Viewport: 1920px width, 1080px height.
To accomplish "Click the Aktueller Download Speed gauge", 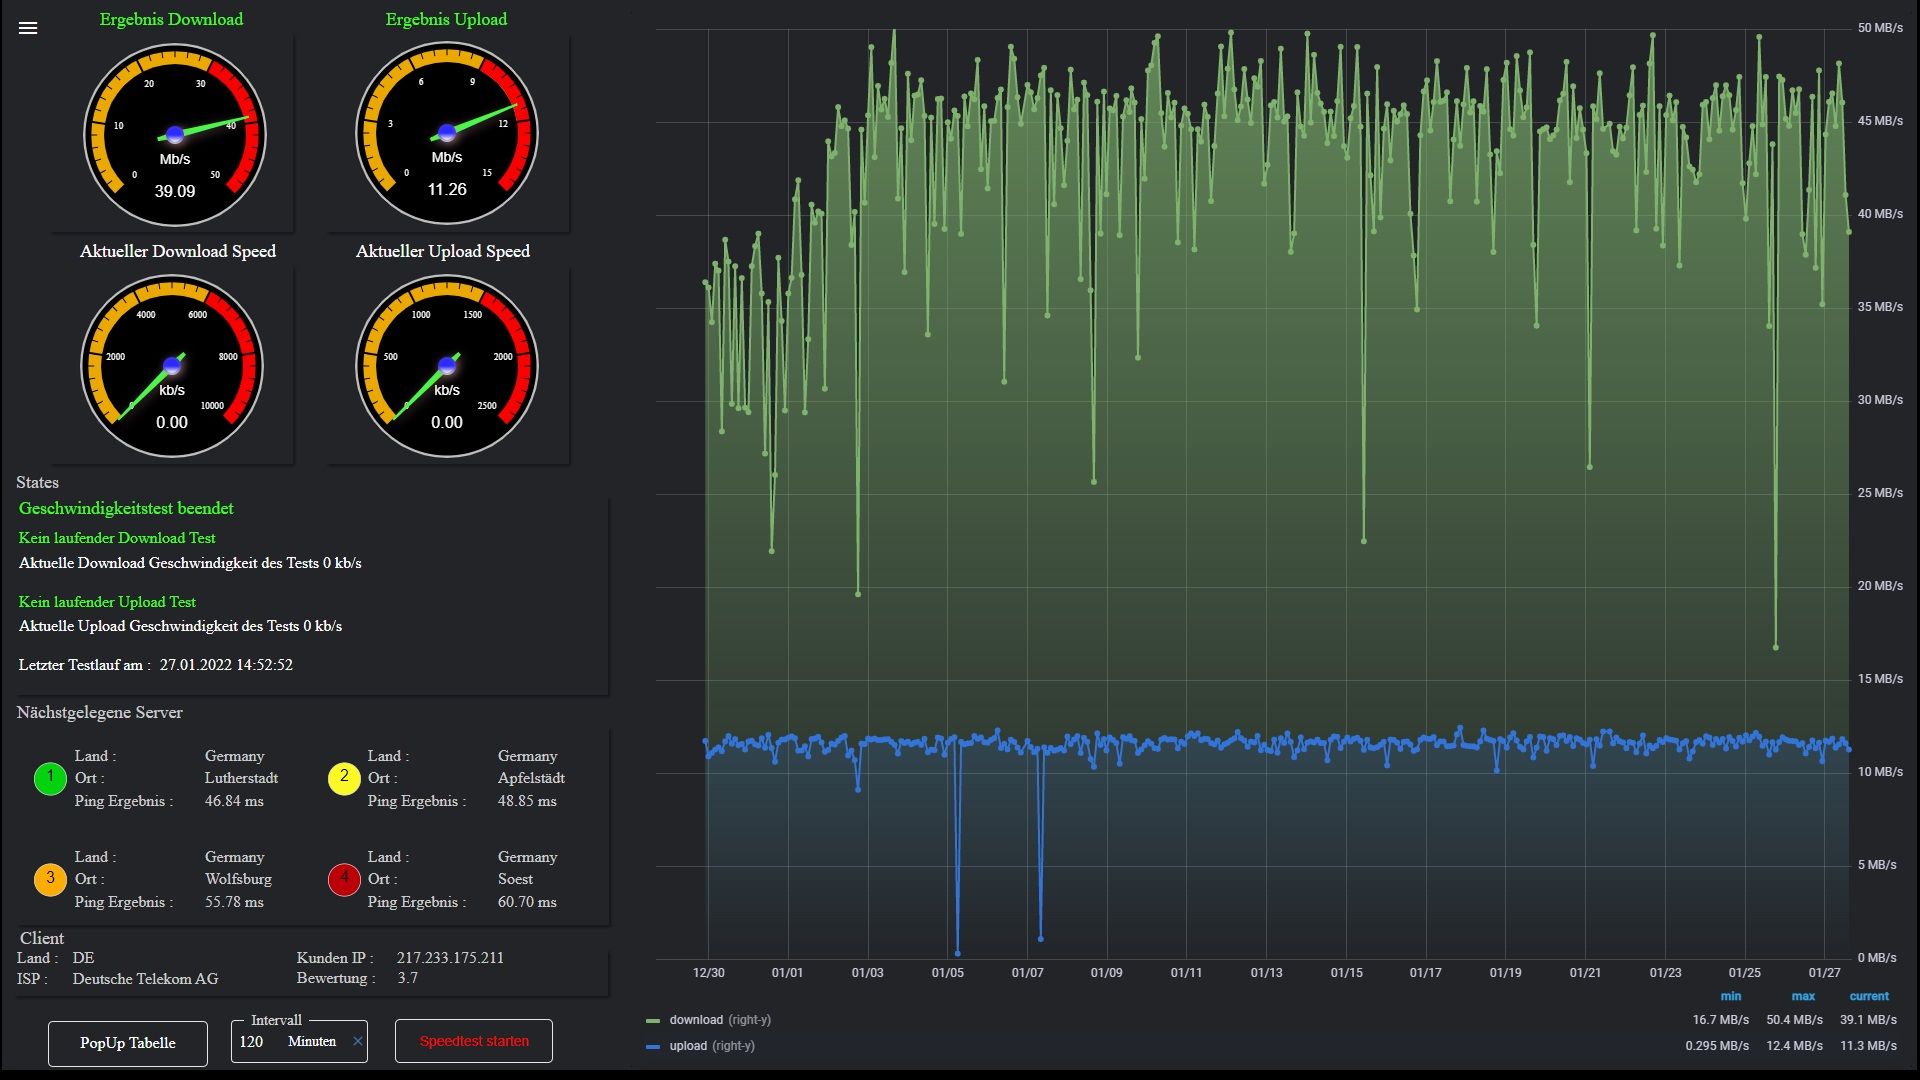I will click(x=172, y=366).
